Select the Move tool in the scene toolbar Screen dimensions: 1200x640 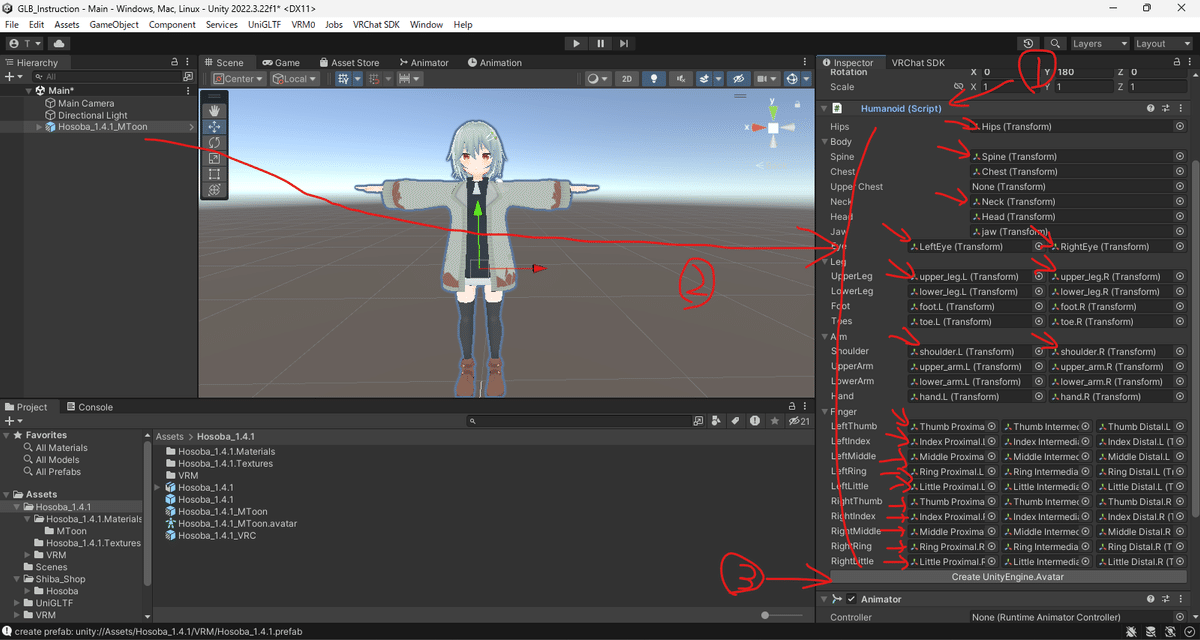(214, 127)
